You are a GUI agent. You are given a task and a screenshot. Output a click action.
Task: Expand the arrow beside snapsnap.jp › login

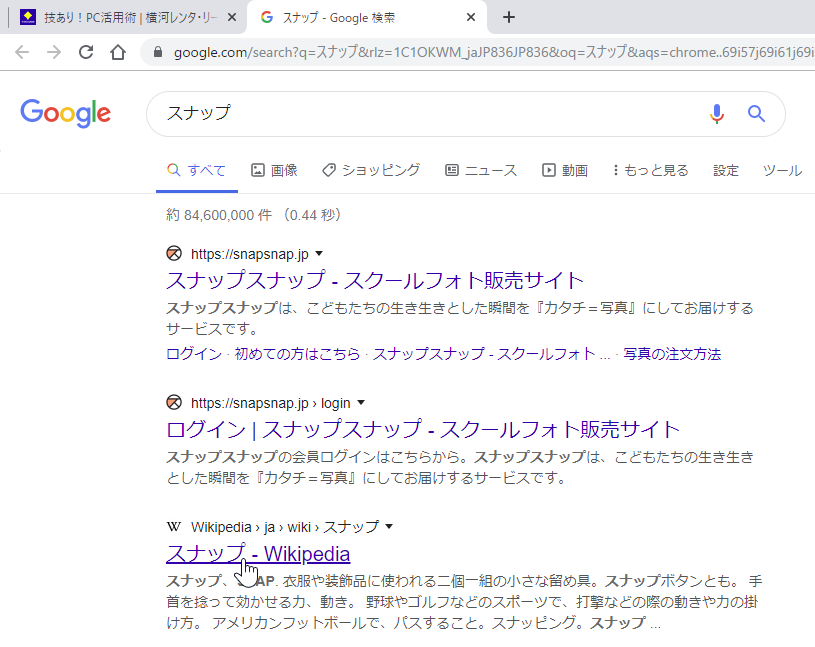(x=361, y=403)
